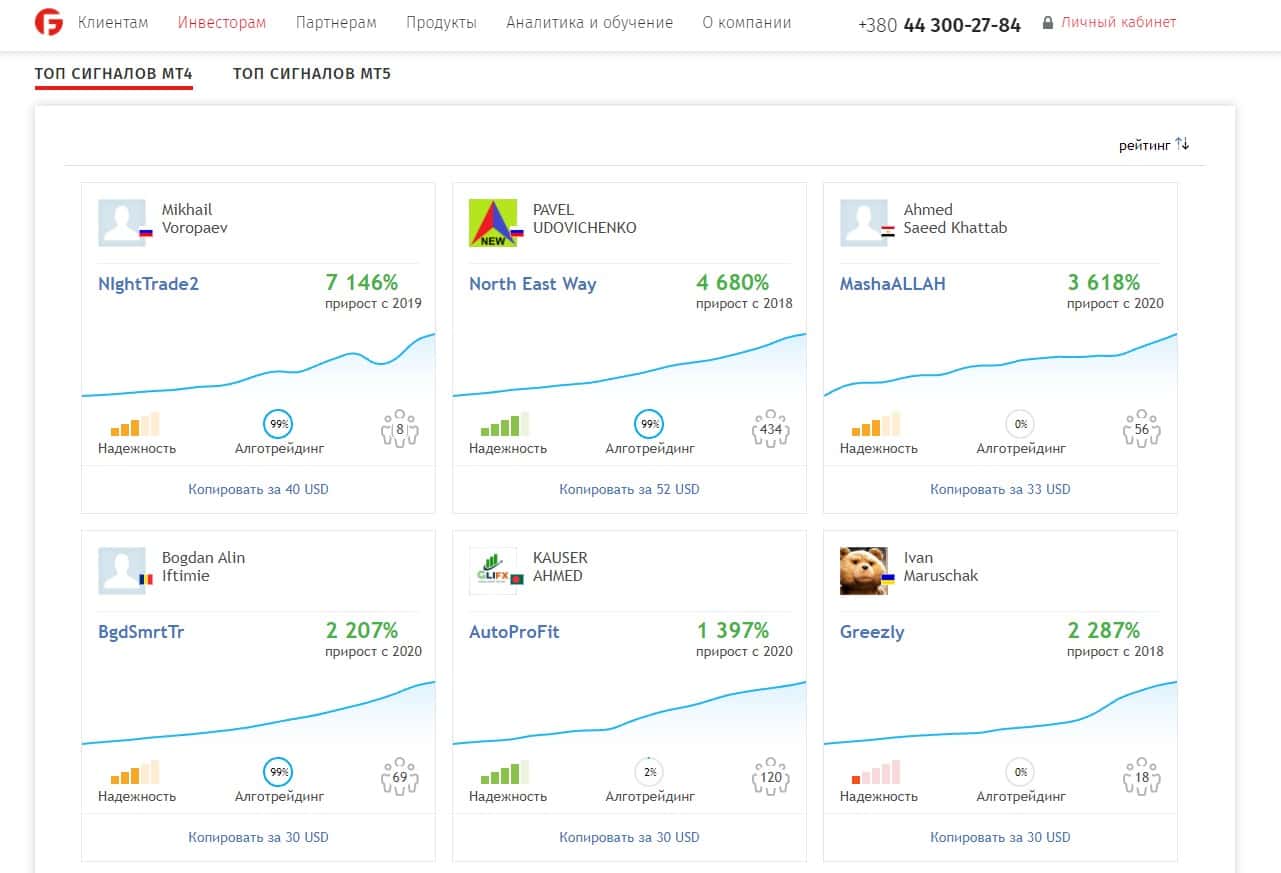The width and height of the screenshot is (1281, 873).
Task: Open the Аналитика и обучение menu
Action: 590,23
